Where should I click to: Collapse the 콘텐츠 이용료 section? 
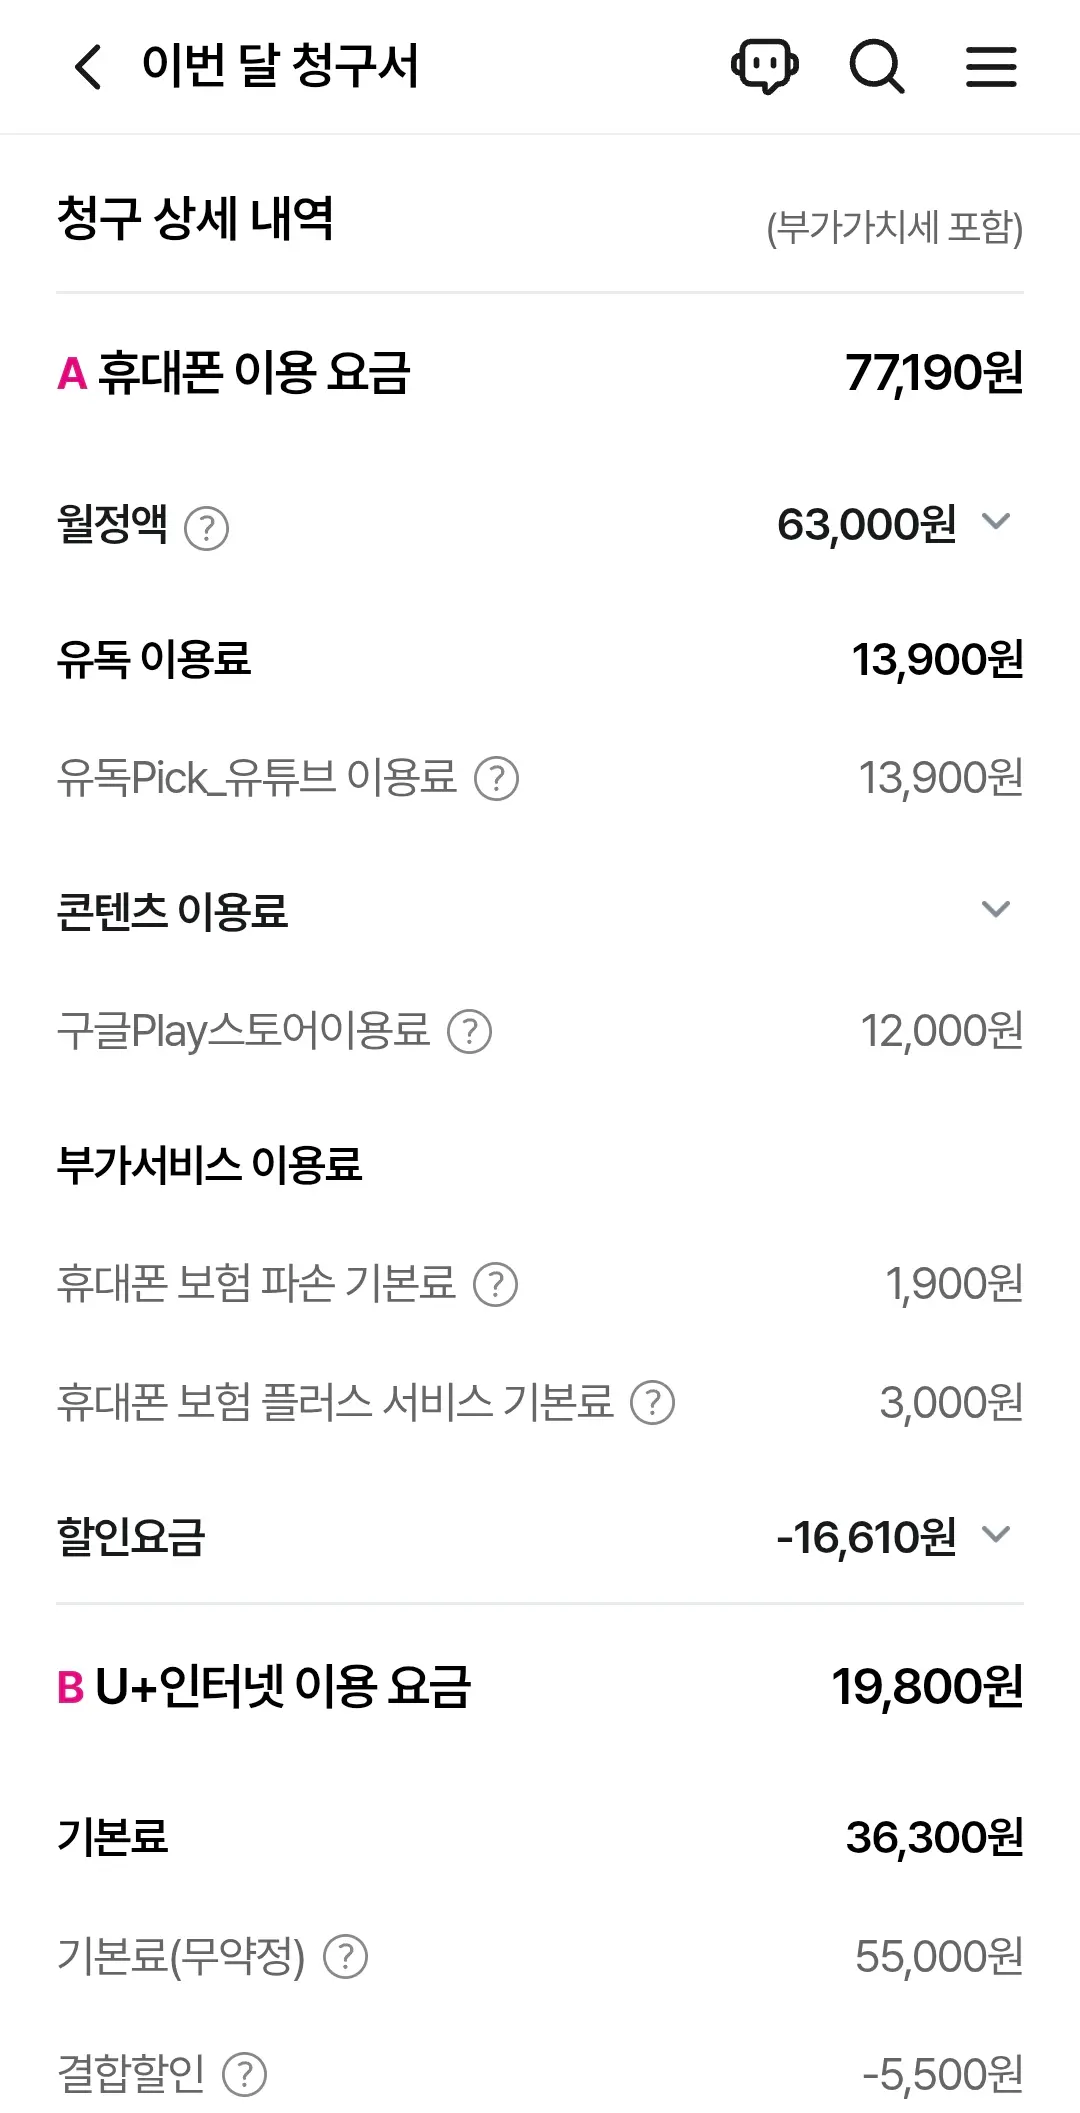click(x=996, y=909)
